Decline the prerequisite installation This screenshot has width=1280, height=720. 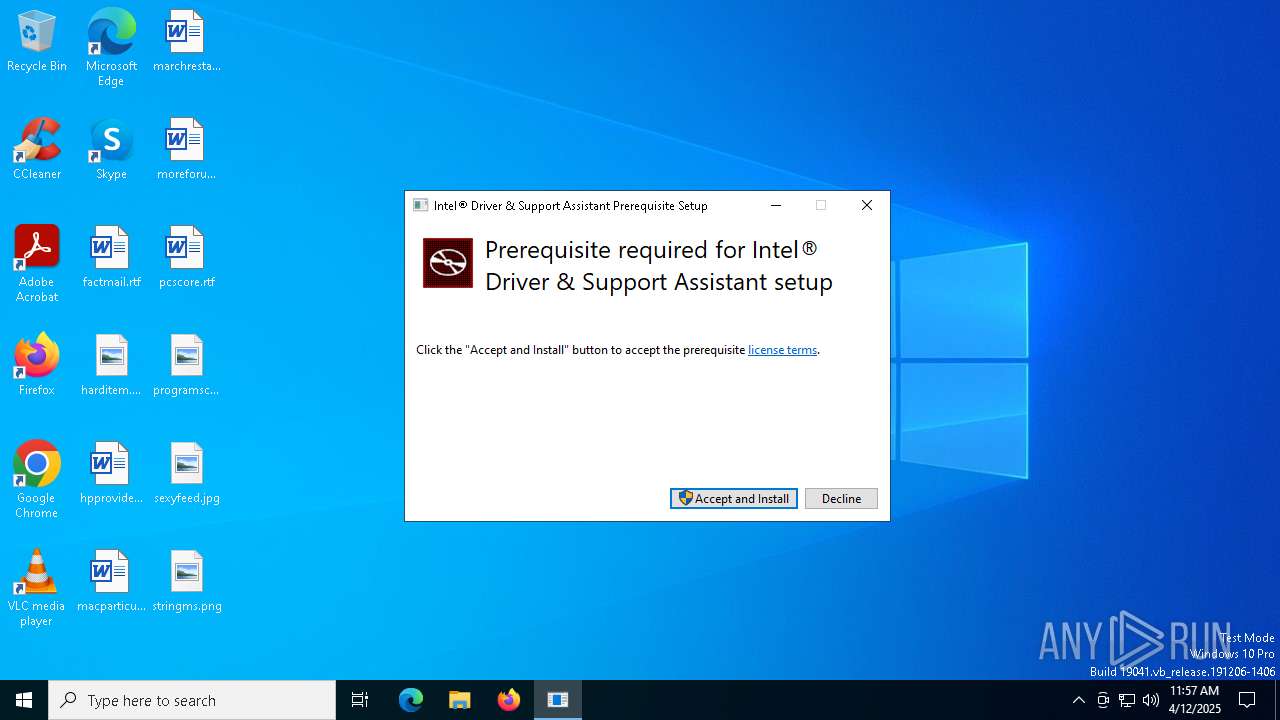tap(841, 498)
